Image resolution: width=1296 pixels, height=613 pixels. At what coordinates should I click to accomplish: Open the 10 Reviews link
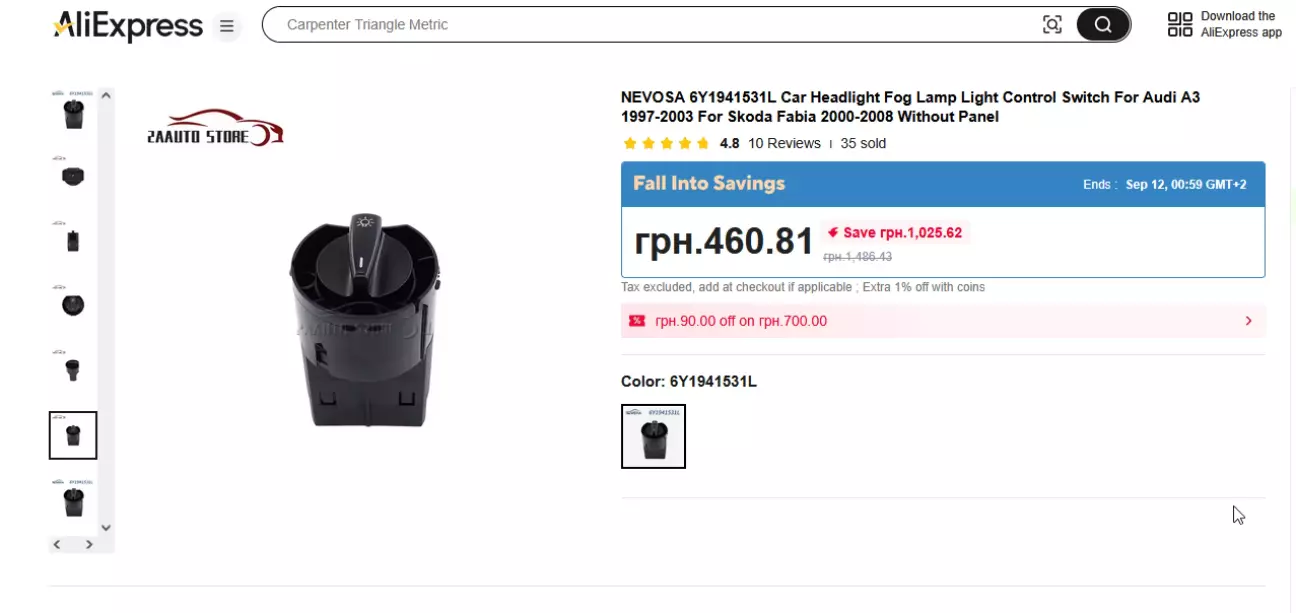tap(784, 144)
